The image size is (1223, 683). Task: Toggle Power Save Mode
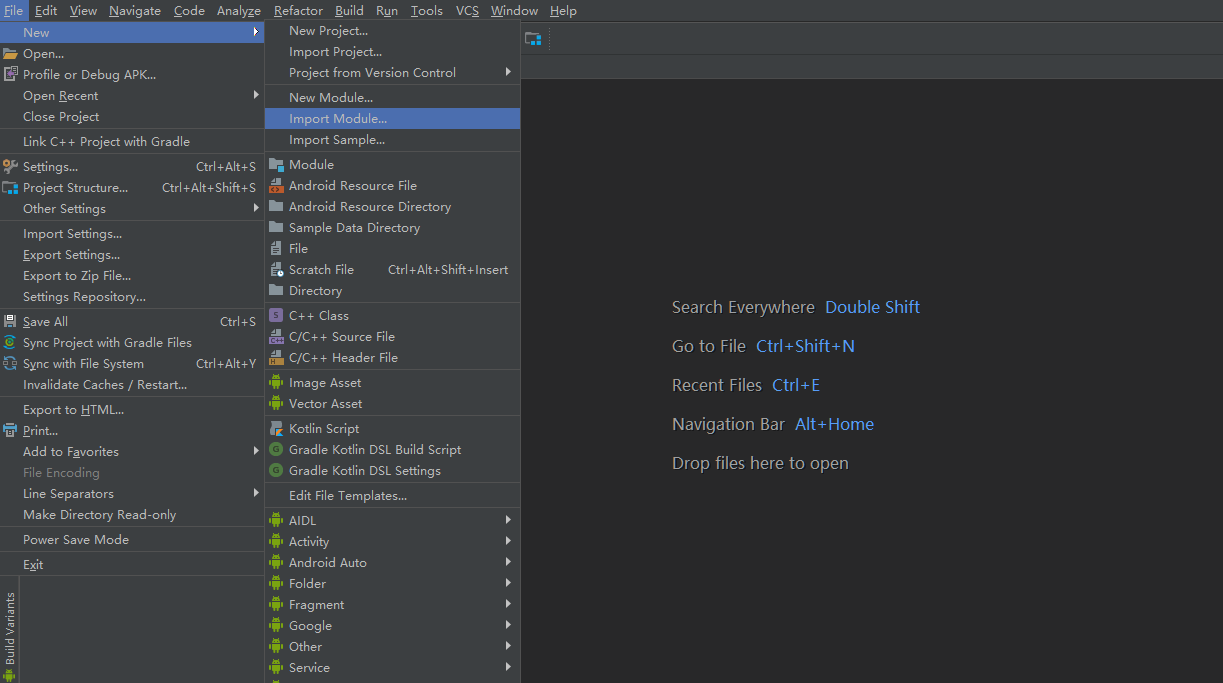pyautogui.click(x=76, y=539)
